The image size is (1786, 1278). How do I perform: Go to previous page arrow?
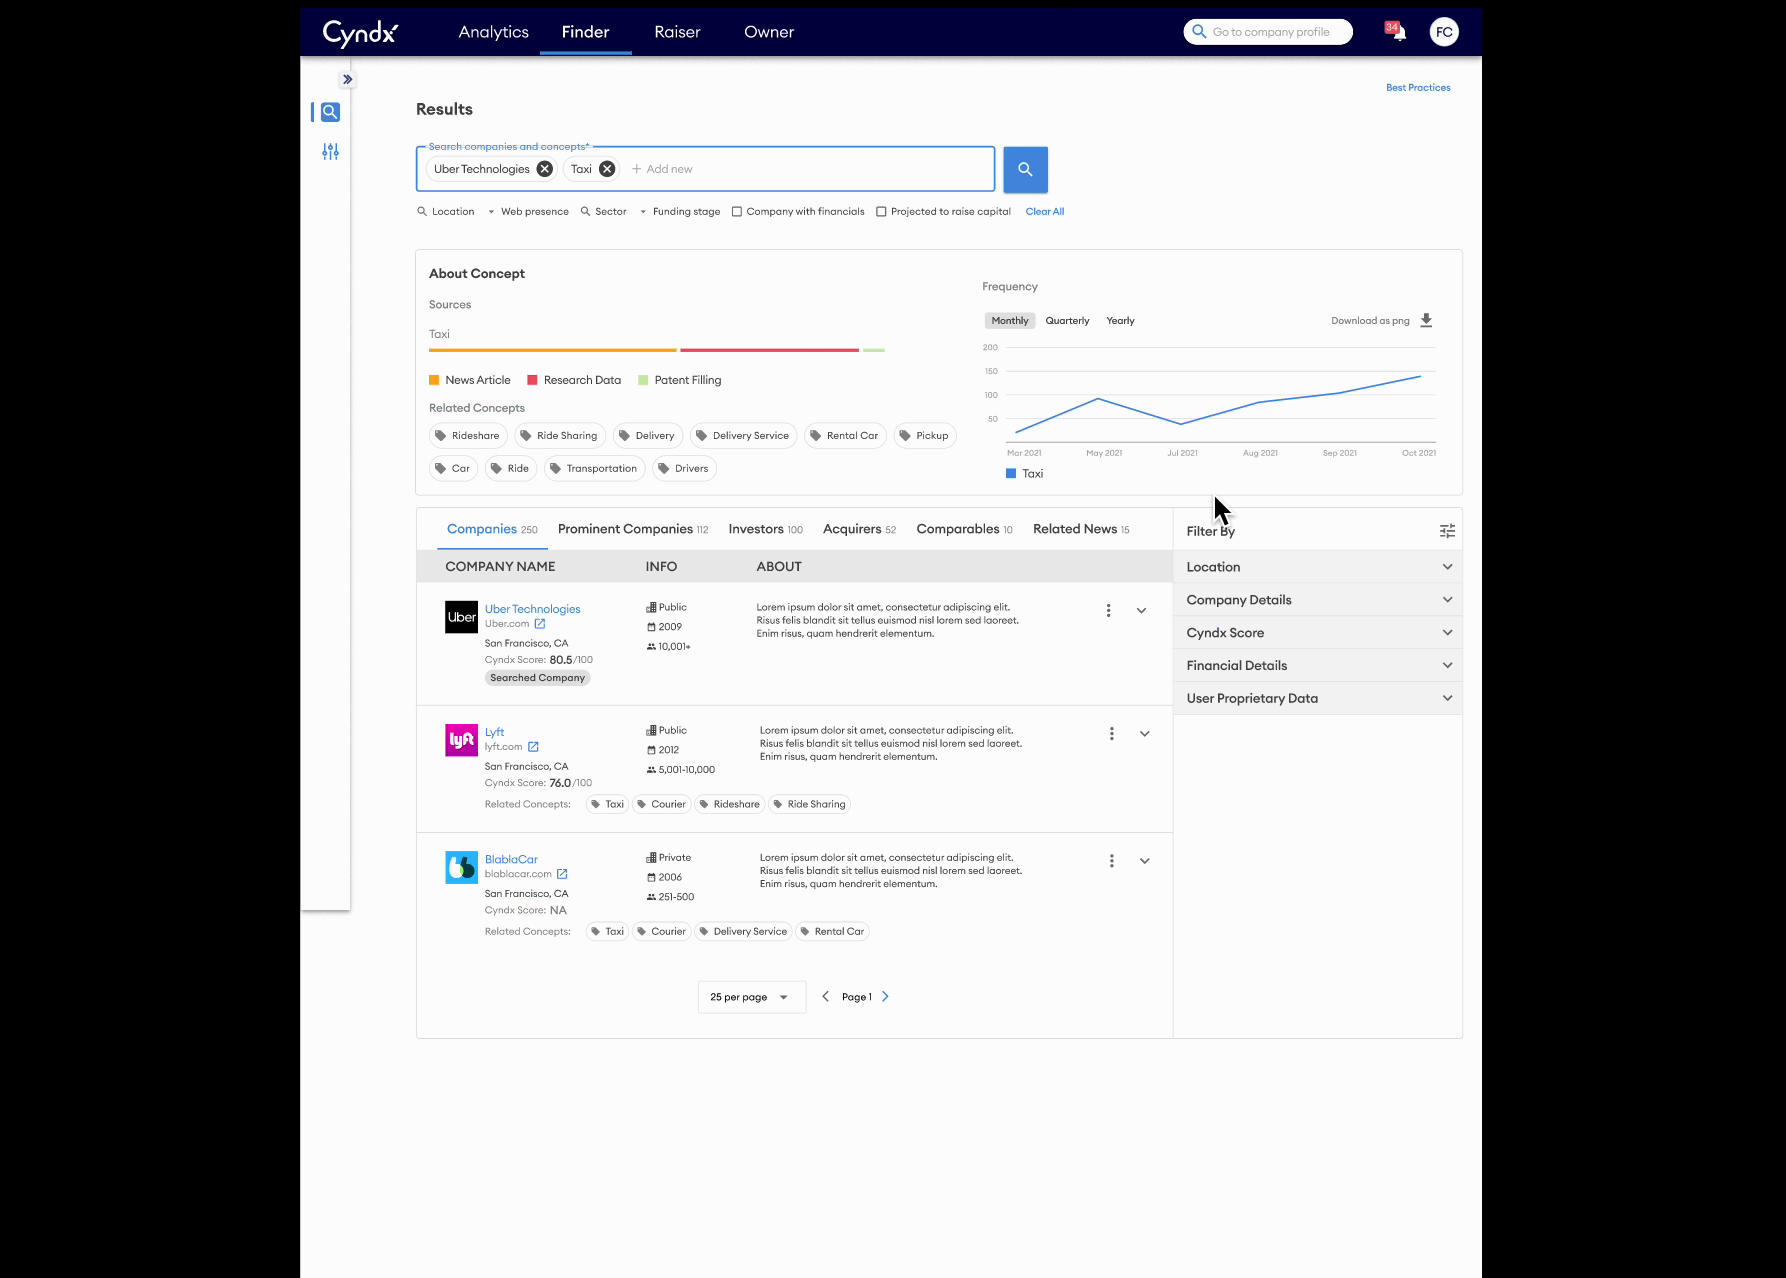tap(825, 996)
